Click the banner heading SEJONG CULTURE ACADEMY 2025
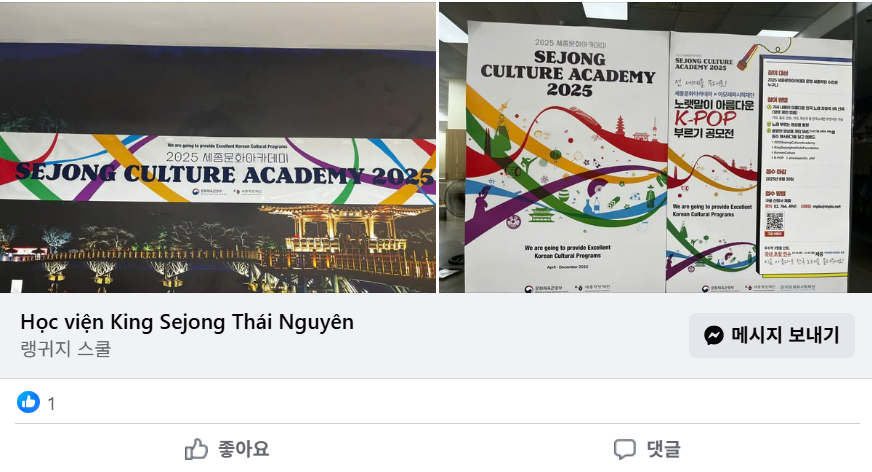The height and width of the screenshot is (472, 872). (224, 175)
